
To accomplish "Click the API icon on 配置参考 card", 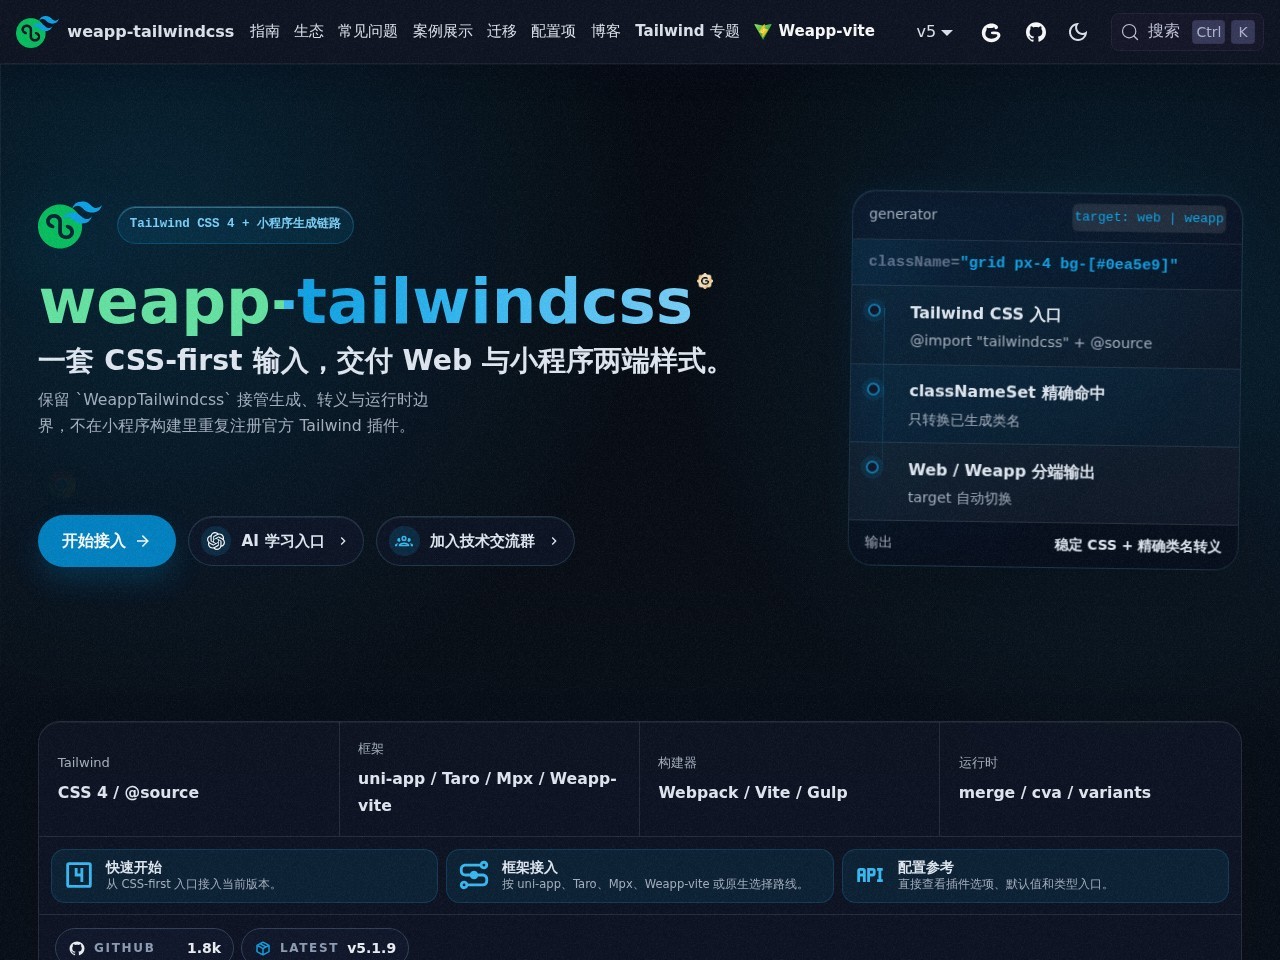I will (x=870, y=875).
